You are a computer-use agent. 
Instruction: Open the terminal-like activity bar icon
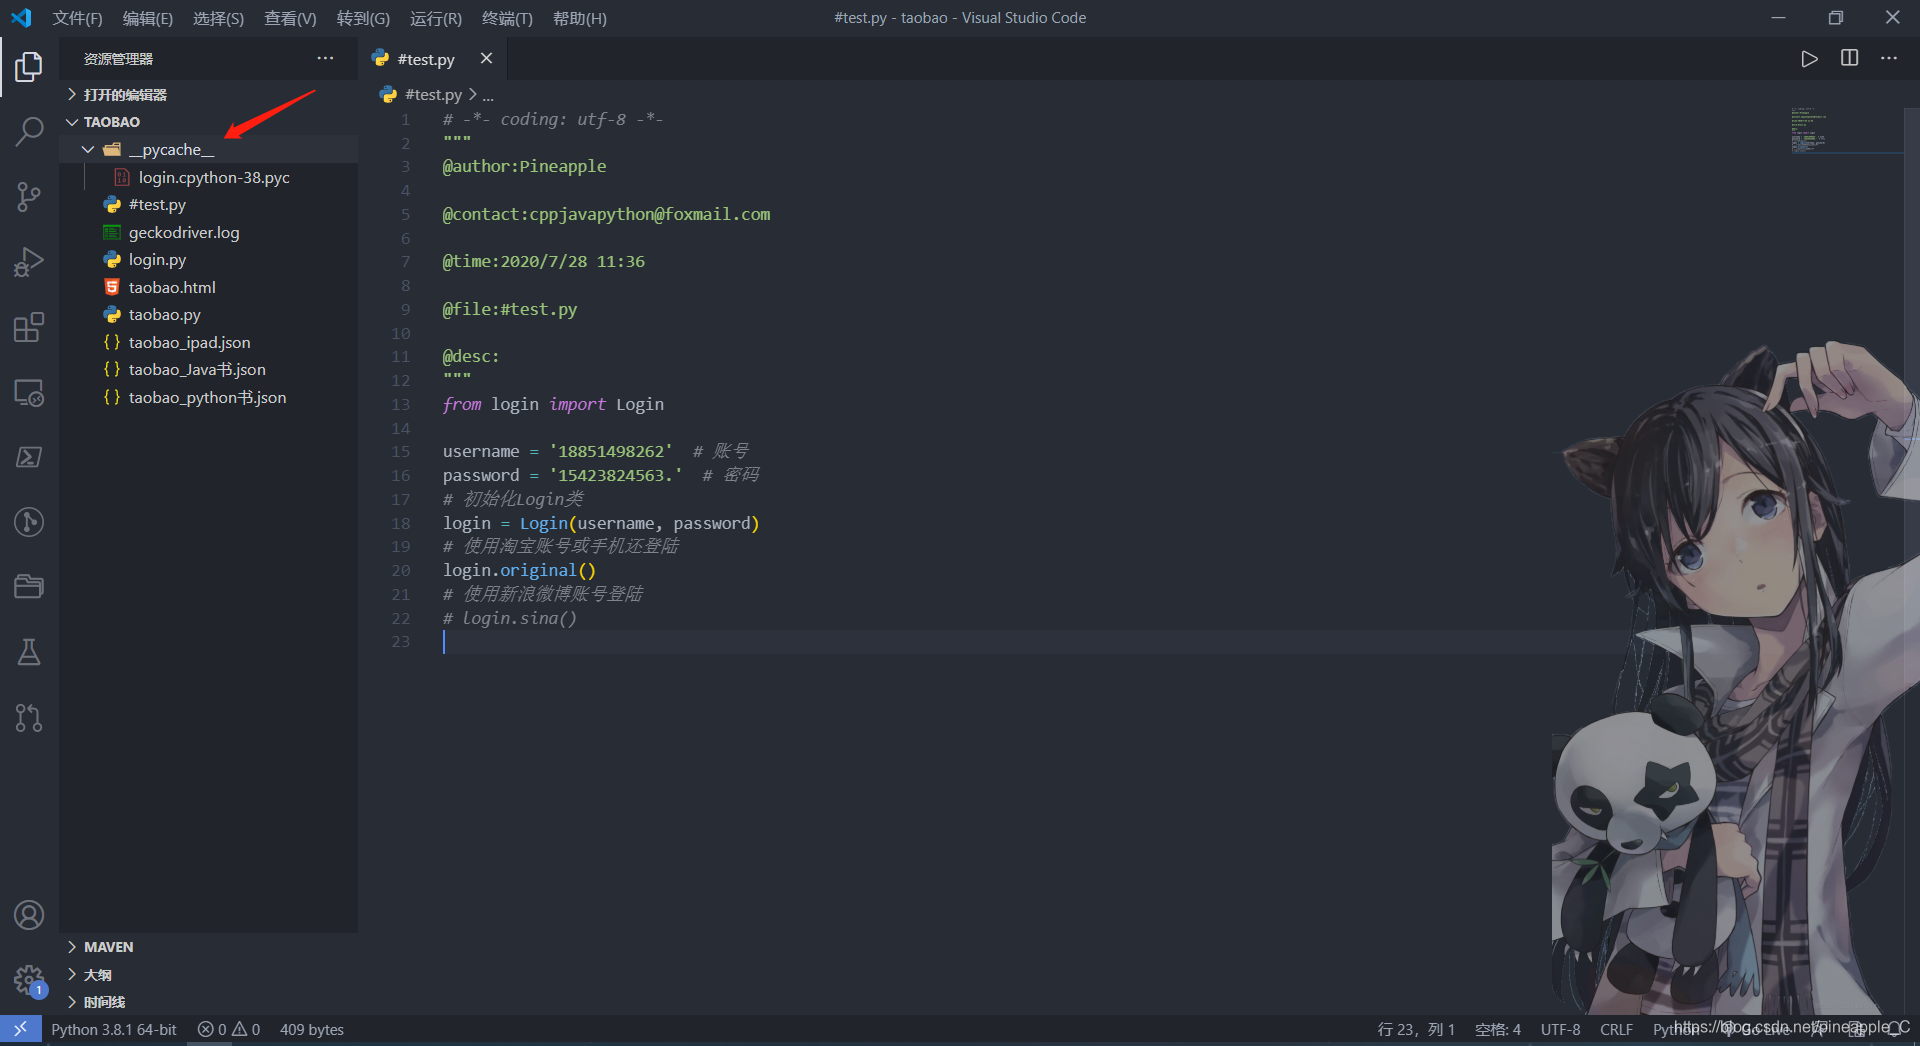tap(29, 457)
